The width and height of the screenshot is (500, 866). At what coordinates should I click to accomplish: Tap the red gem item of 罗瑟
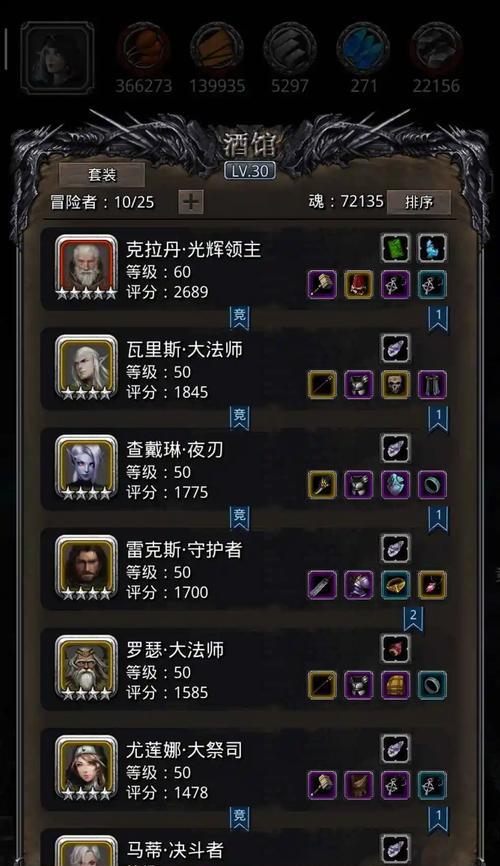click(x=396, y=648)
